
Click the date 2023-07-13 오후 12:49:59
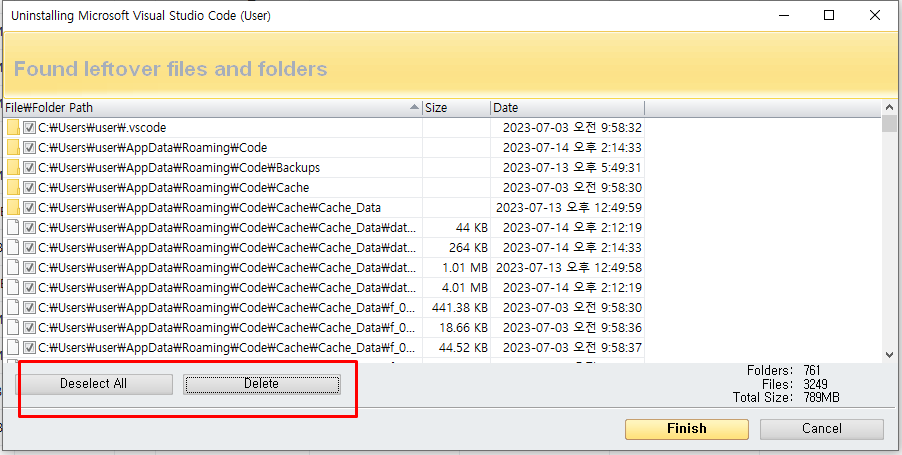click(x=569, y=208)
